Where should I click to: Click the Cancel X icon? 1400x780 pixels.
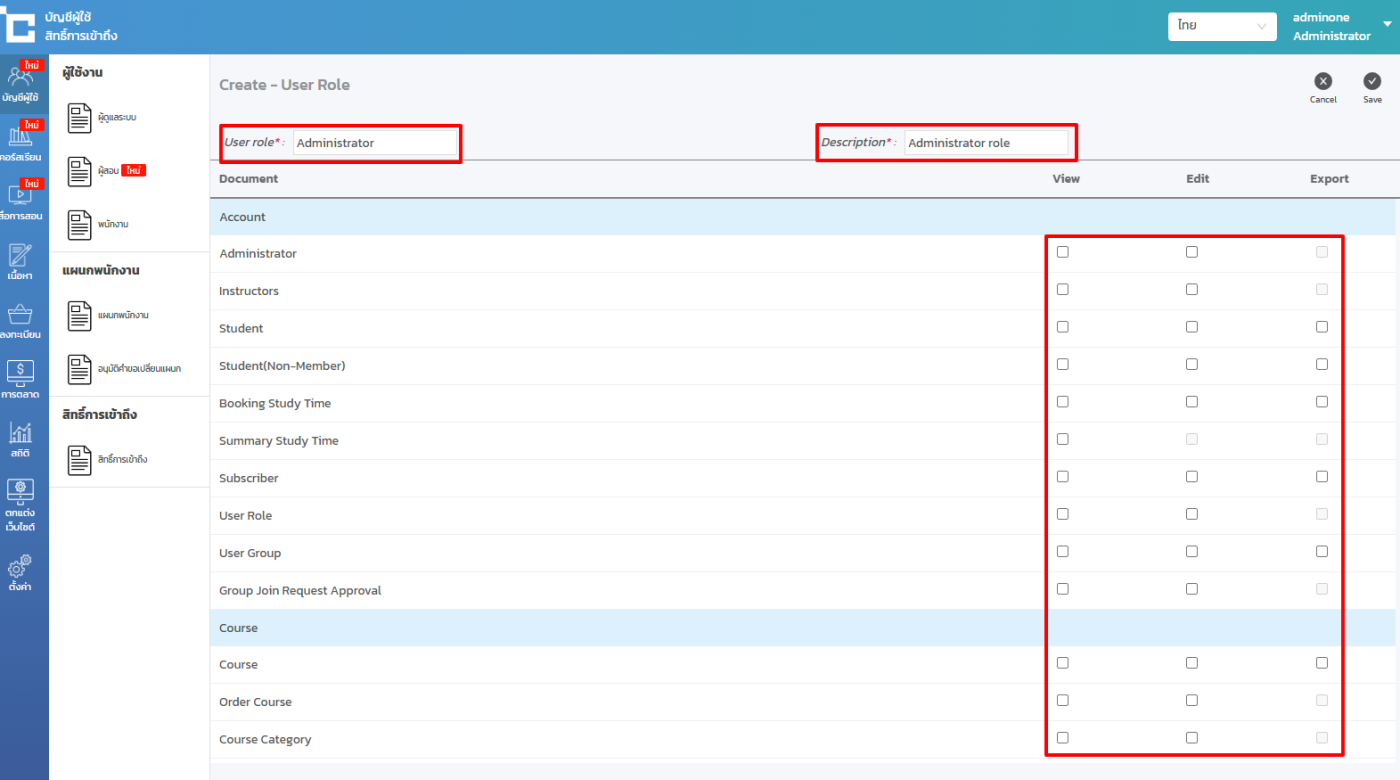tap(1323, 82)
